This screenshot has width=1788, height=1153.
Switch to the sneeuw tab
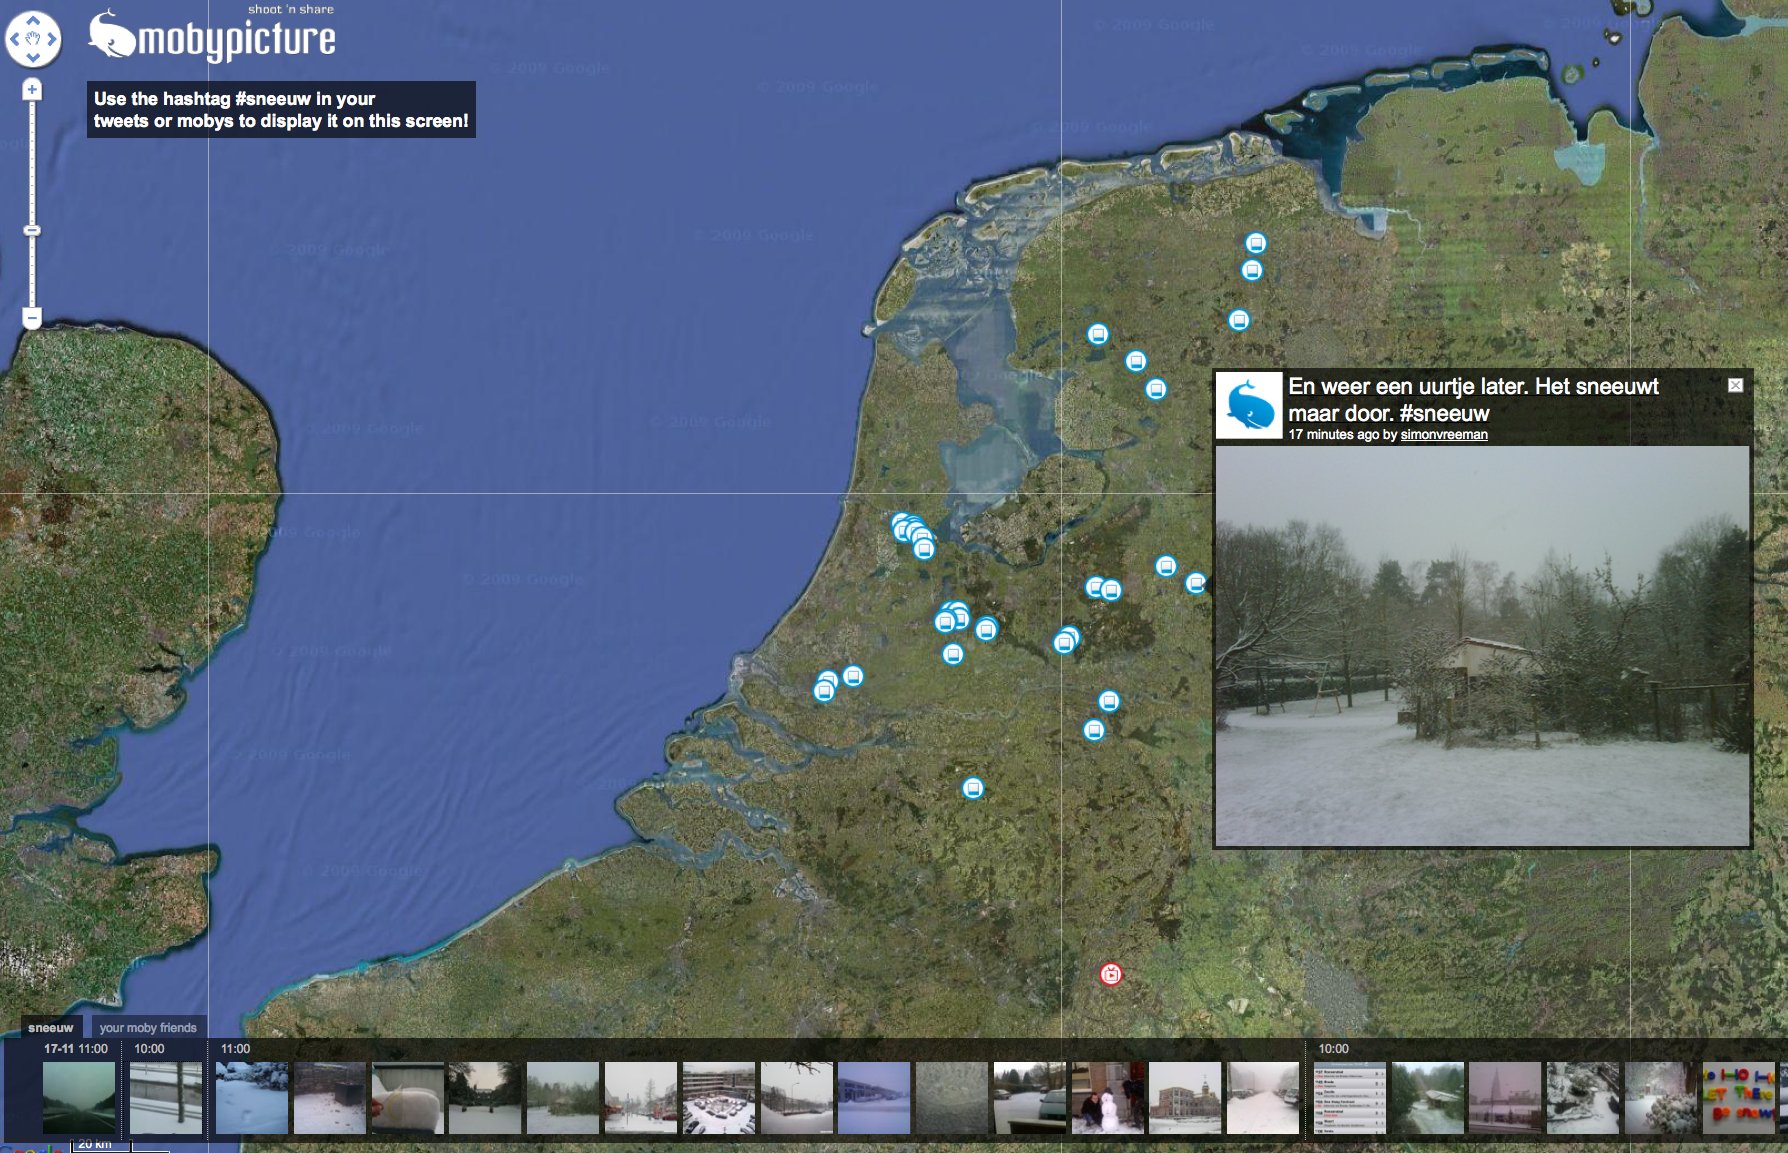click(x=50, y=1028)
